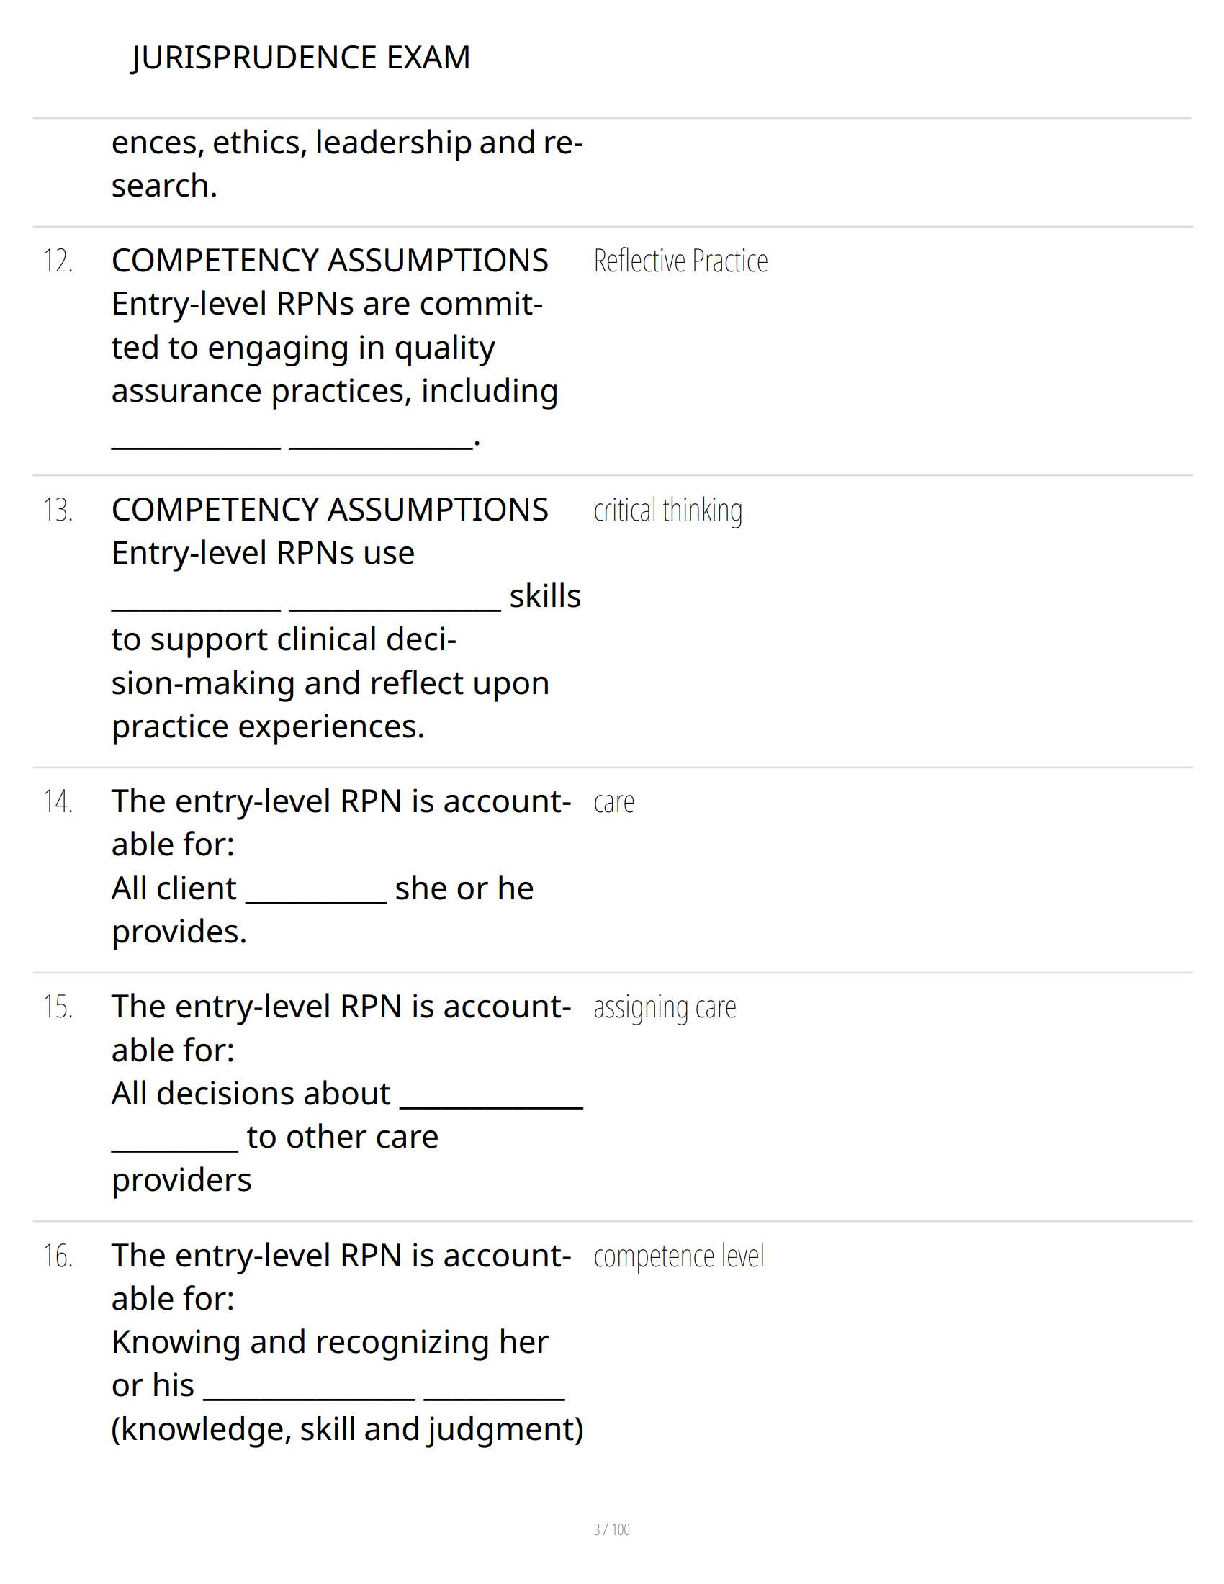Click the answer 'care' for question 14
1224x1584 pixels.
click(x=614, y=802)
